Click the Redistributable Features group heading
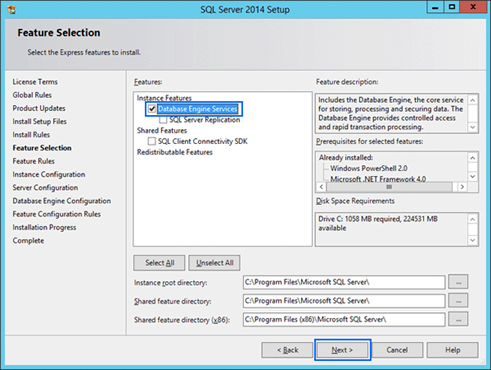Viewport: 491px width, 370px height. click(x=175, y=152)
